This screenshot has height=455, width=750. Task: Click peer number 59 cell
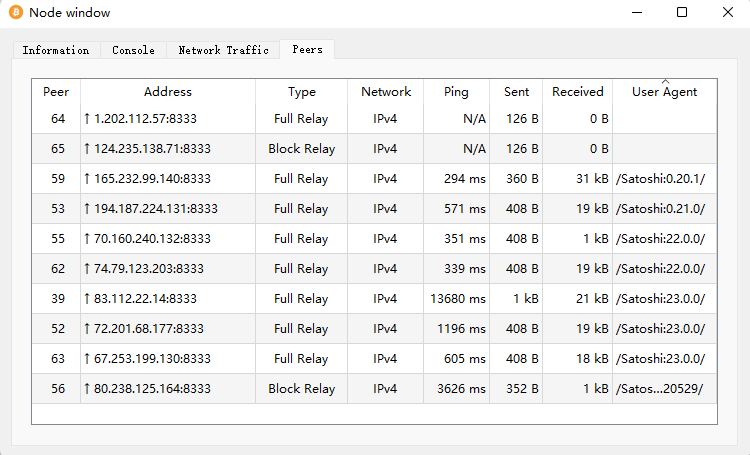click(x=57, y=179)
